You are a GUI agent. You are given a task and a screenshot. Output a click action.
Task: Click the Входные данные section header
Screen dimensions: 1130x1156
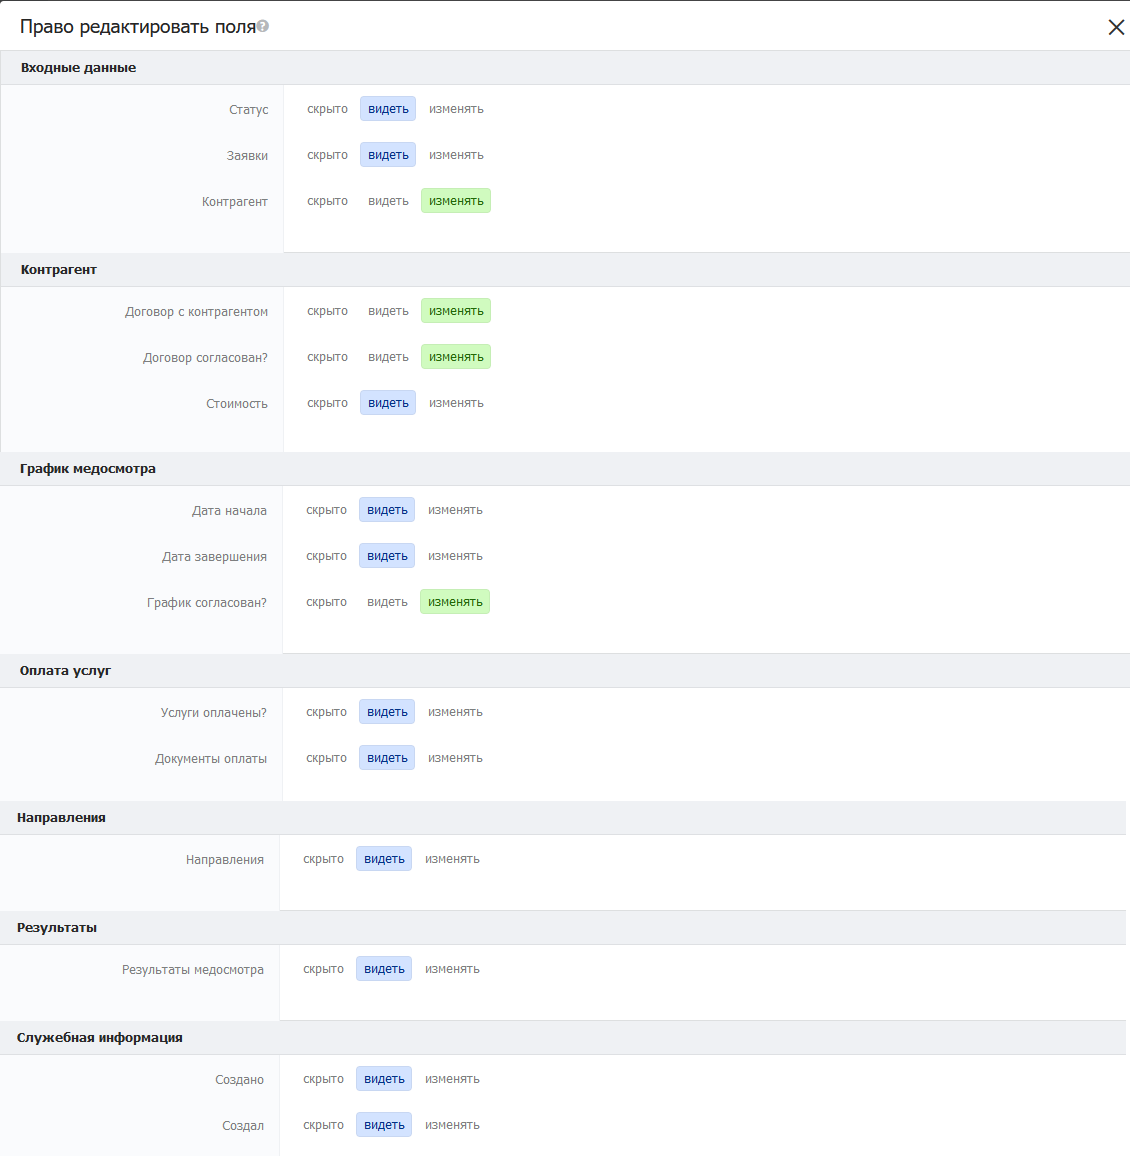pyautogui.click(x=565, y=68)
